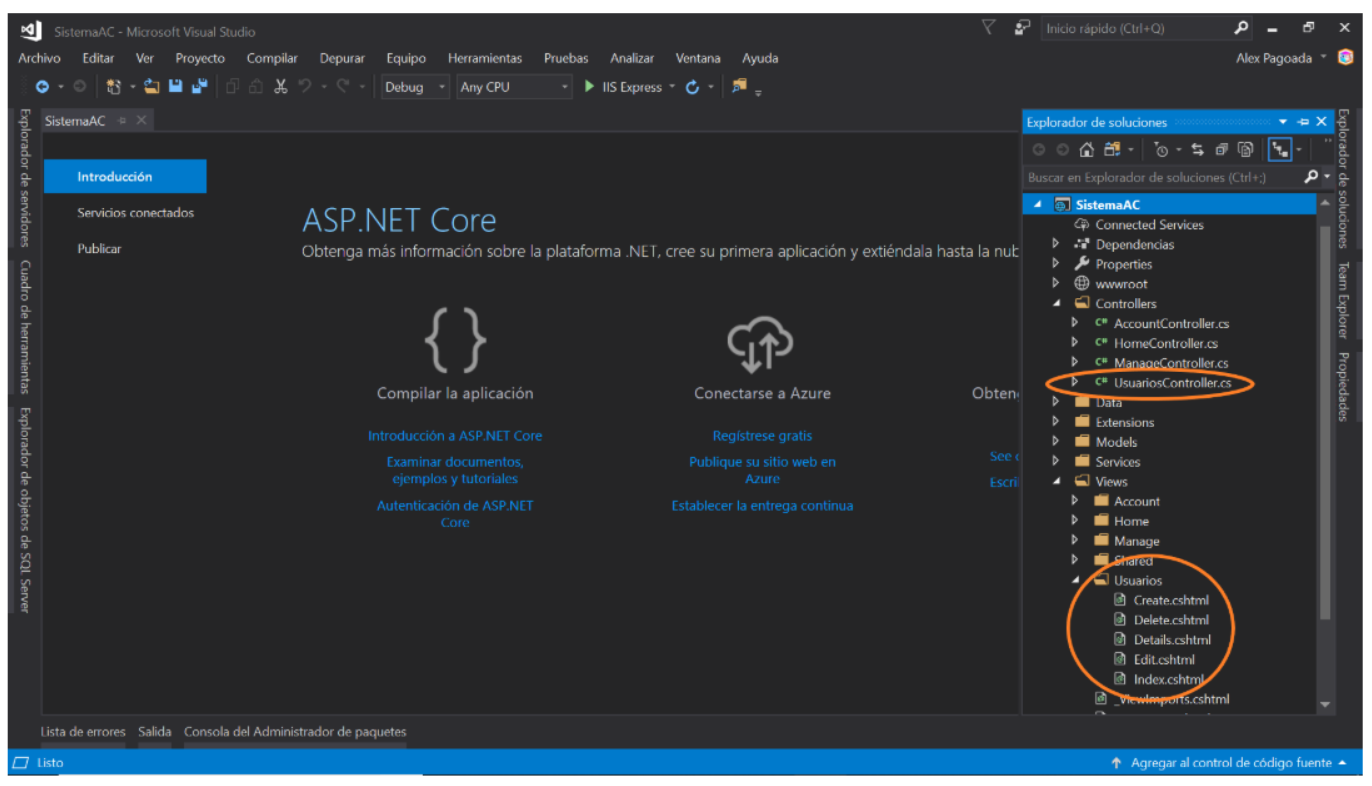Select the Servicios conectados tab
1372x786 pixels.
tap(136, 213)
